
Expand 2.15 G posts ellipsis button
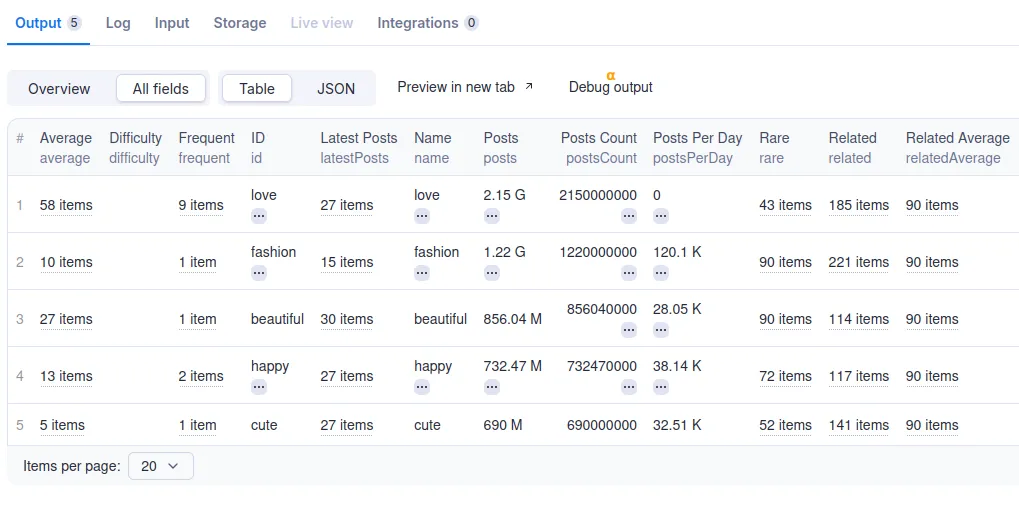pyautogui.click(x=491, y=216)
